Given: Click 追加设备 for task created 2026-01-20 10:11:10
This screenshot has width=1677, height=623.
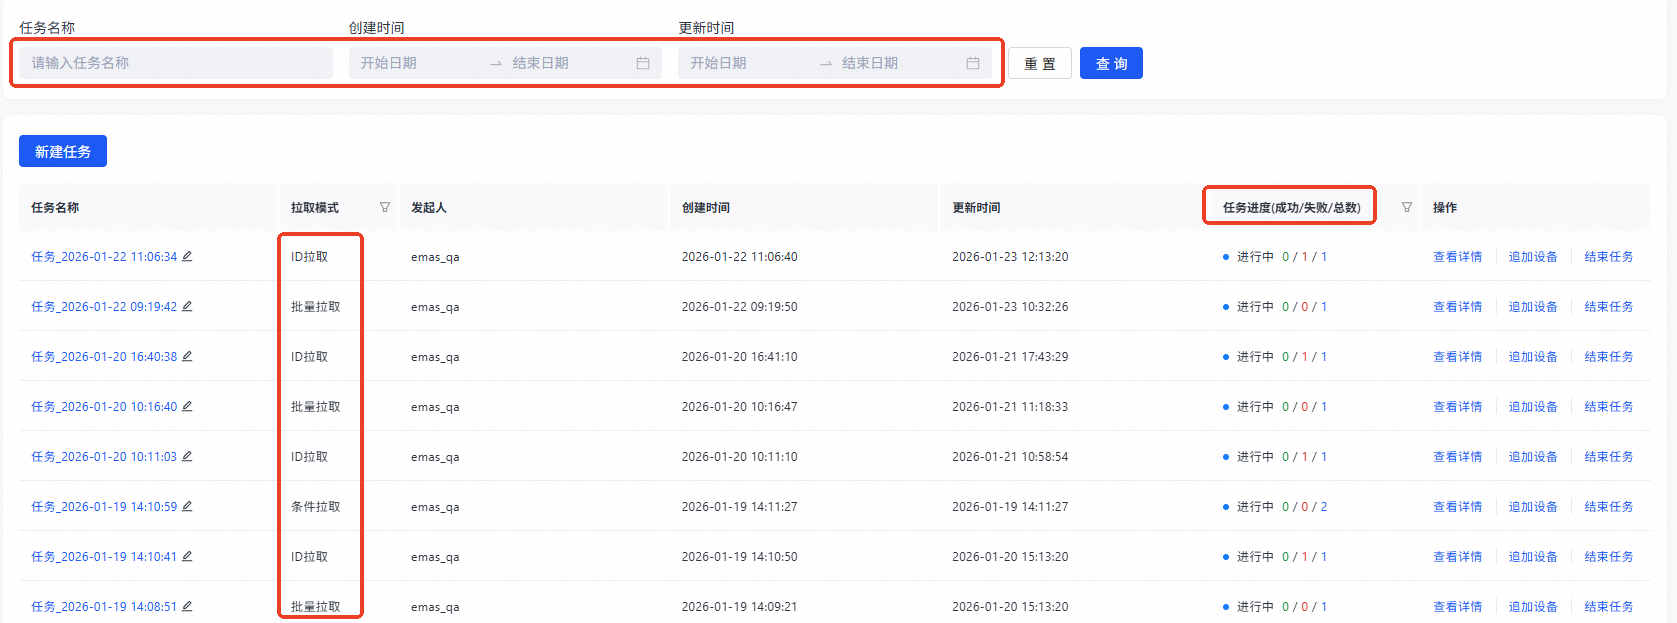Looking at the screenshot, I should click(x=1533, y=457).
